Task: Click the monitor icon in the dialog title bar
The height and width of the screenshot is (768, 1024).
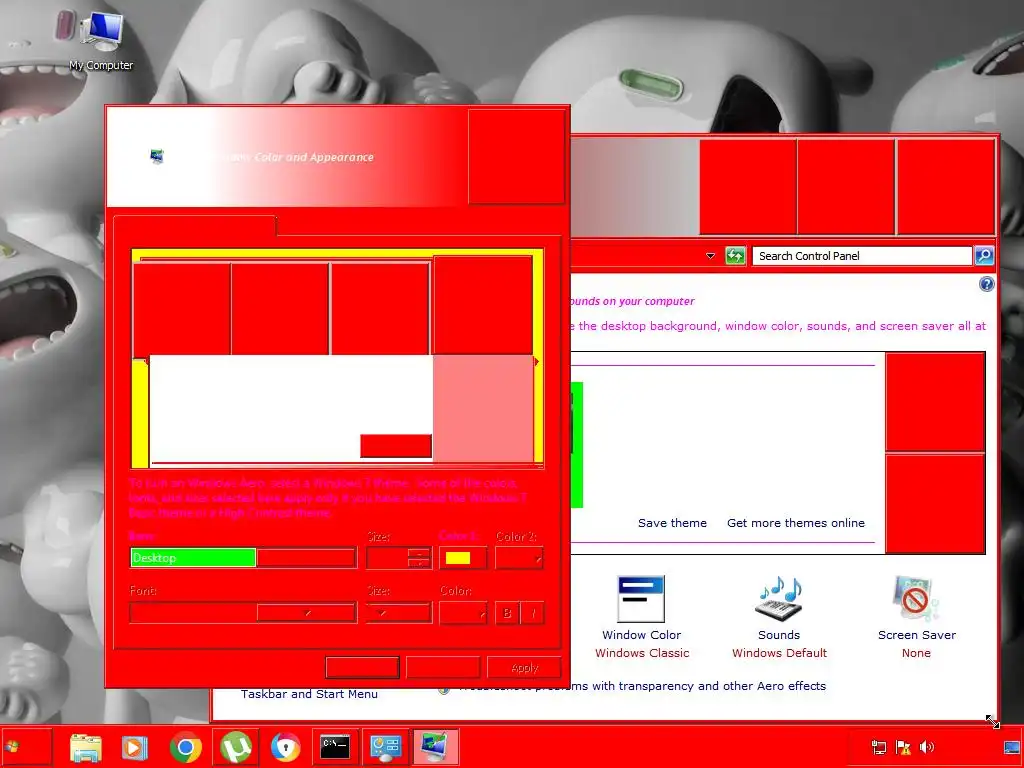Action: [x=157, y=157]
